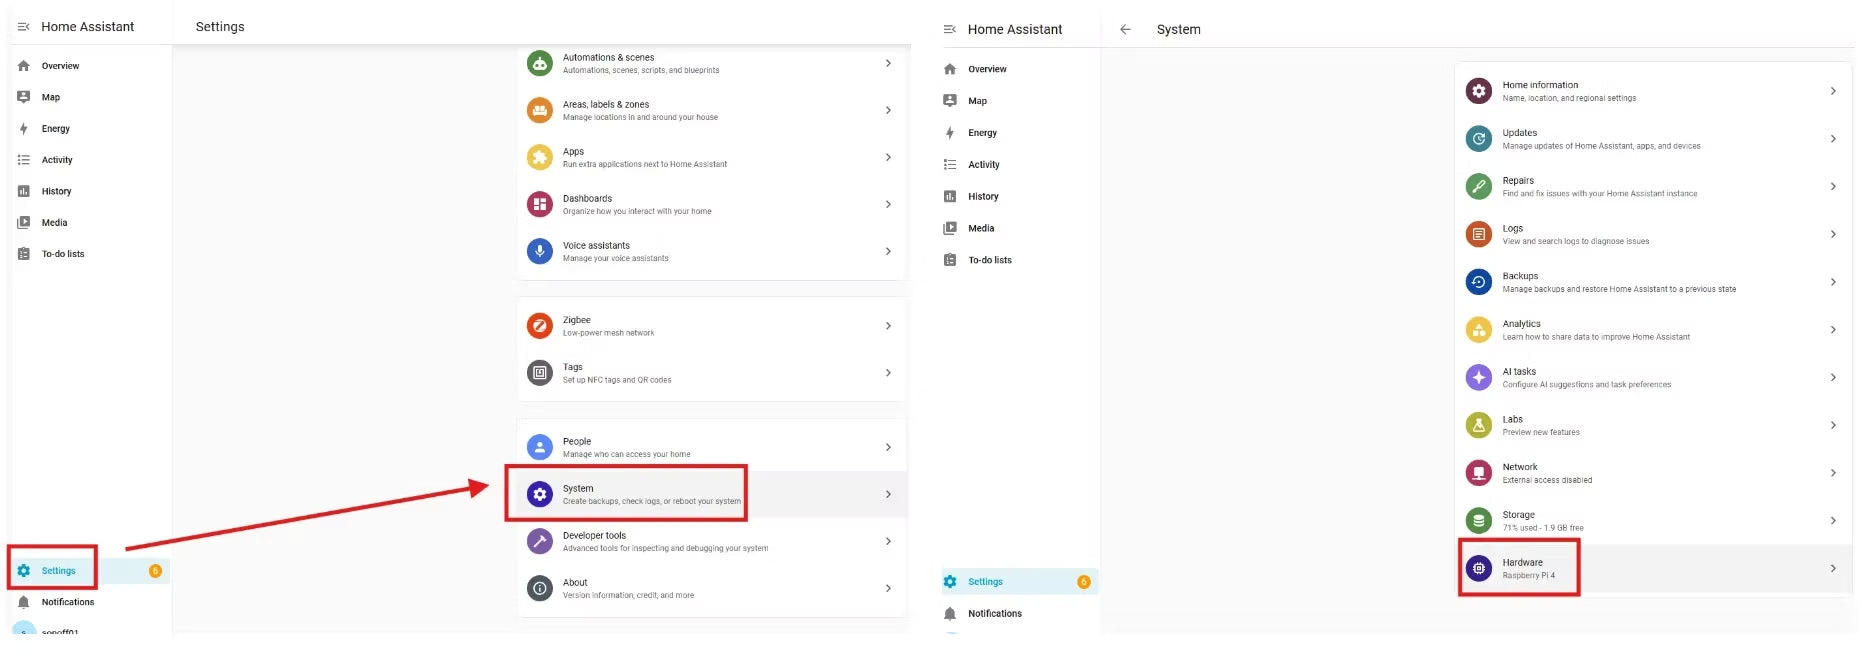
Task: Click the Home information icon in System window
Action: click(1478, 91)
